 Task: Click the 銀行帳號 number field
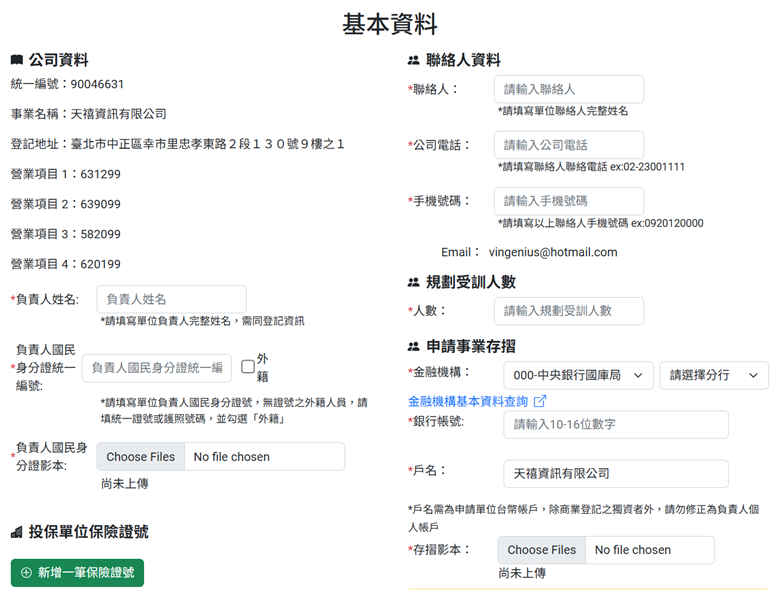click(x=615, y=425)
